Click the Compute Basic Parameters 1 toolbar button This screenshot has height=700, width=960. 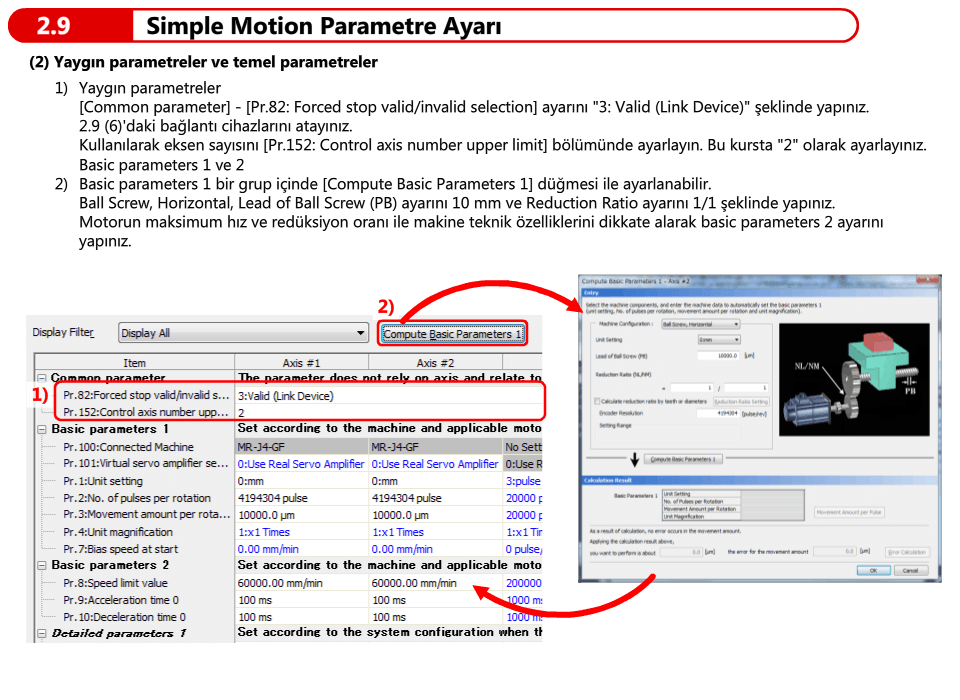[x=452, y=334]
